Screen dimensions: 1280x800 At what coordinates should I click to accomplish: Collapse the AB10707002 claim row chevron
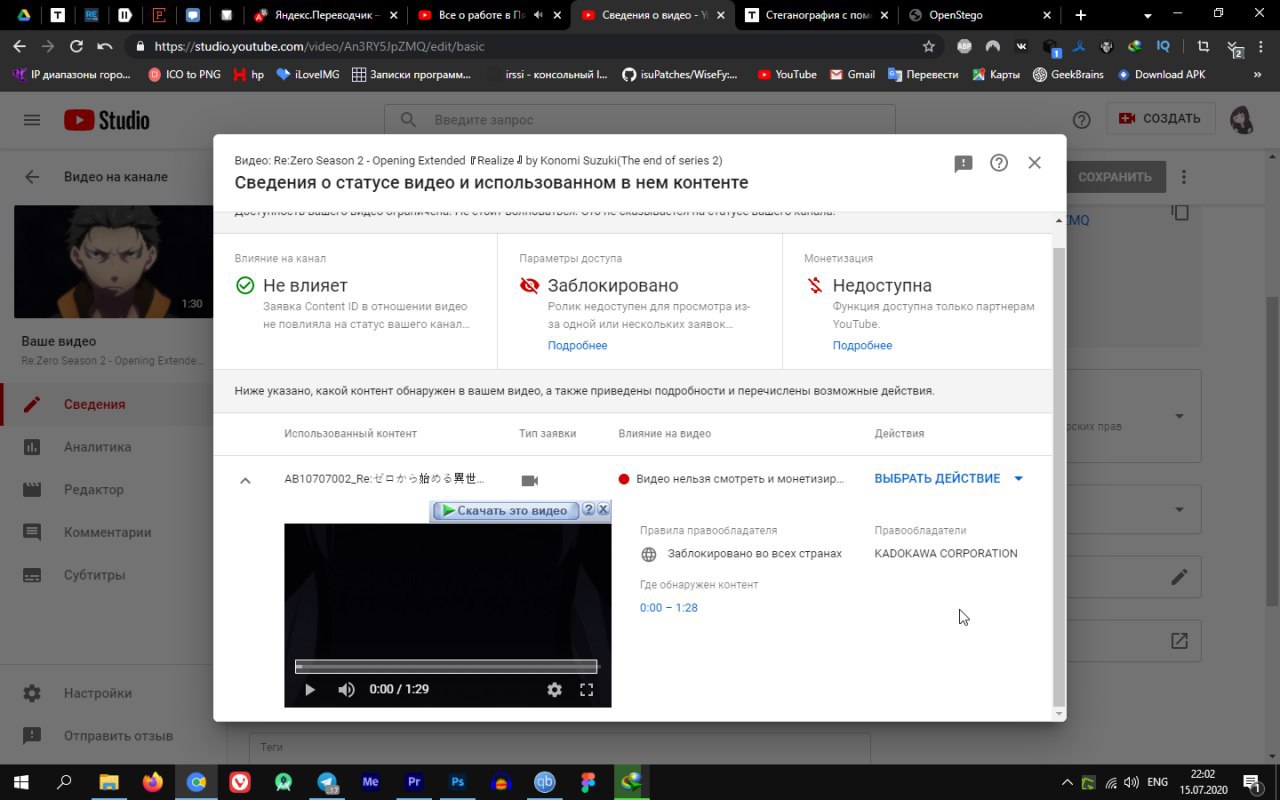[245, 480]
